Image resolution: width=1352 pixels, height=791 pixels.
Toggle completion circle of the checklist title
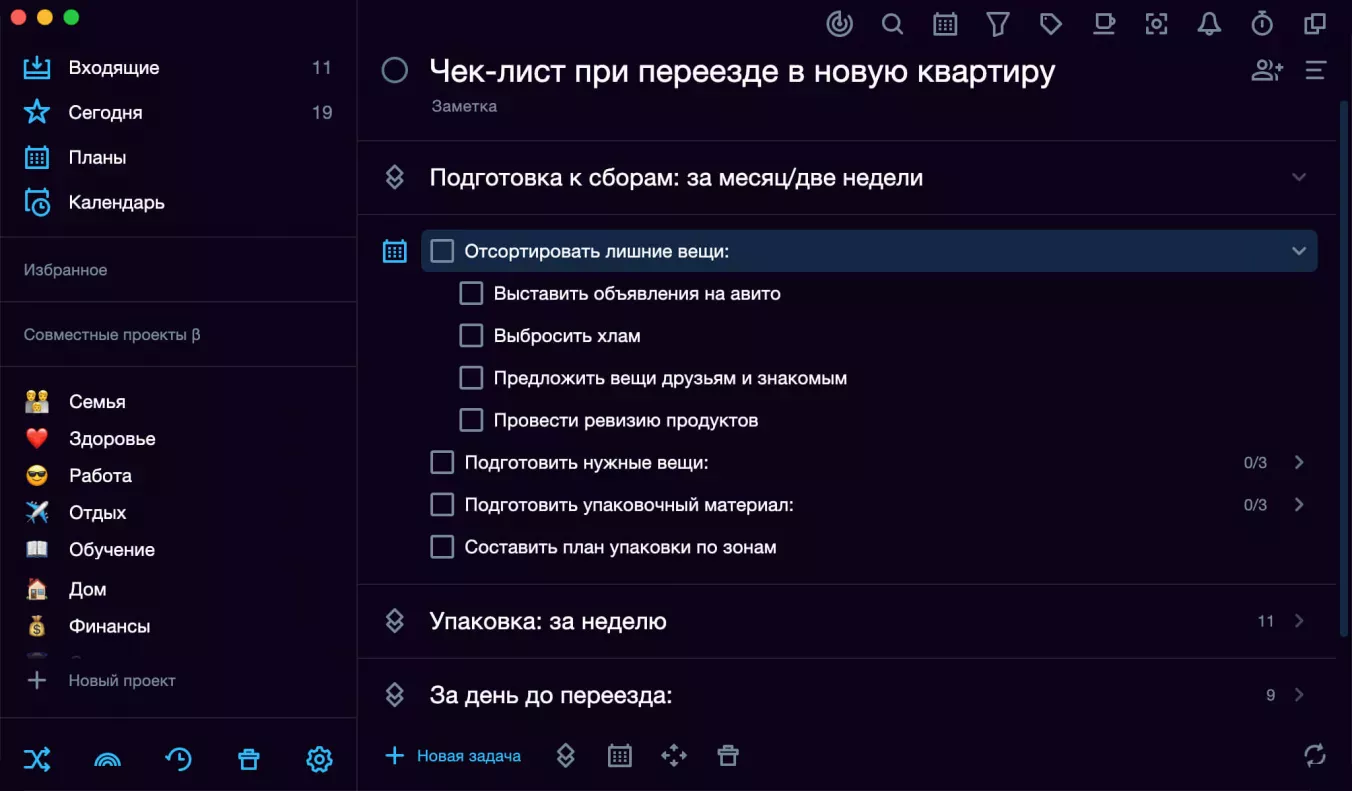(395, 70)
